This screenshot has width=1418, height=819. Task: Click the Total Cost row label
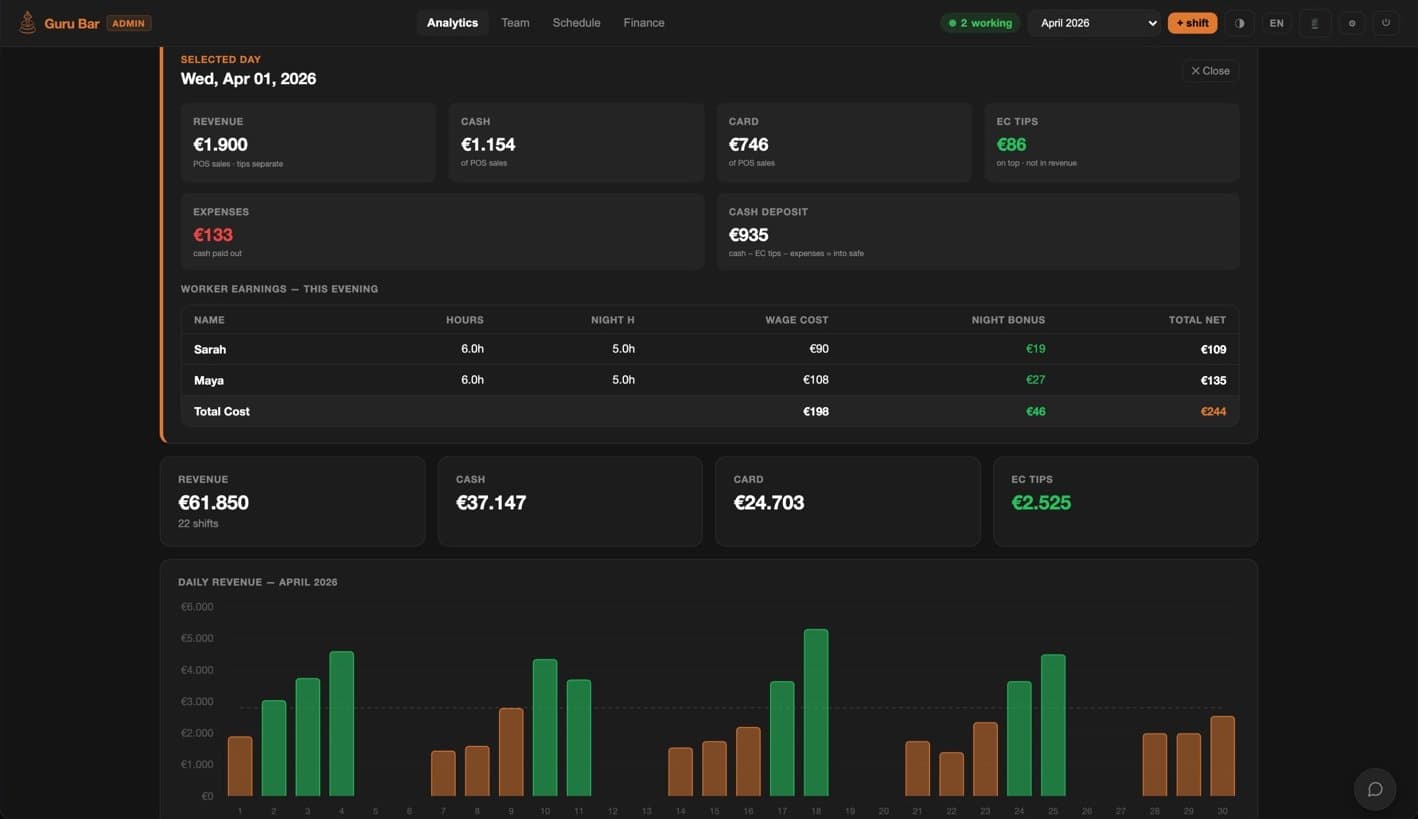pos(222,412)
